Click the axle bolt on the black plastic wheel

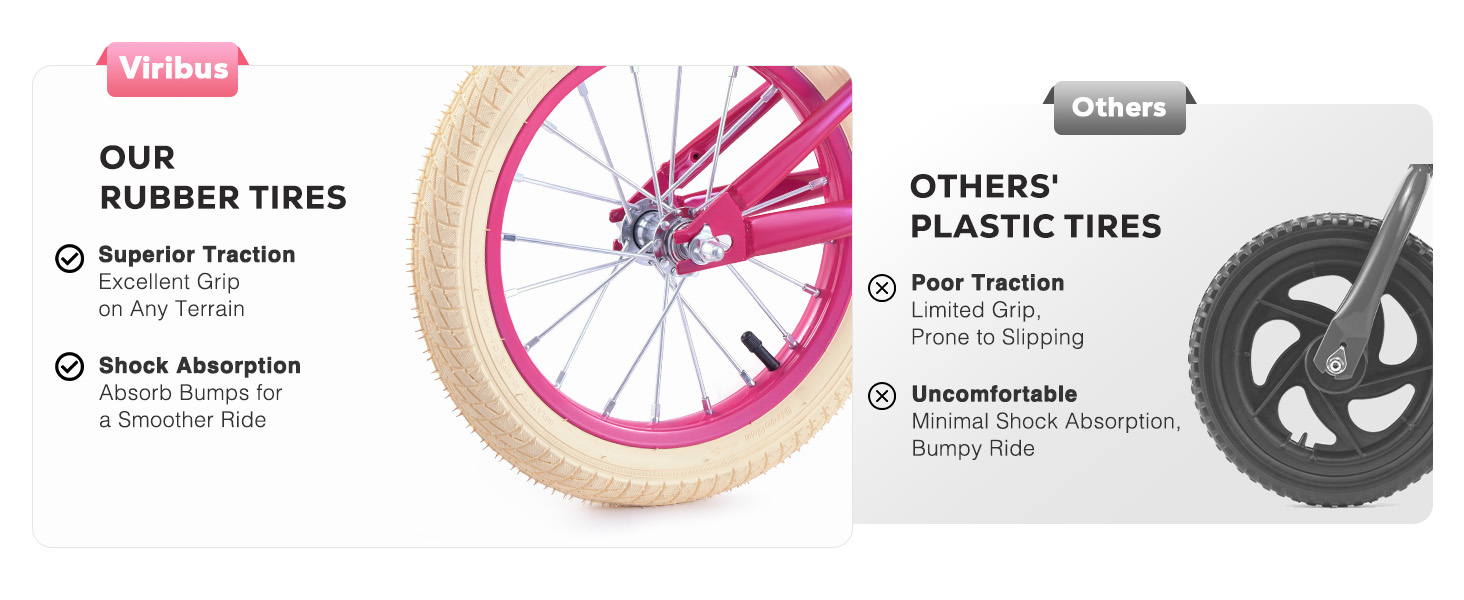(1334, 365)
